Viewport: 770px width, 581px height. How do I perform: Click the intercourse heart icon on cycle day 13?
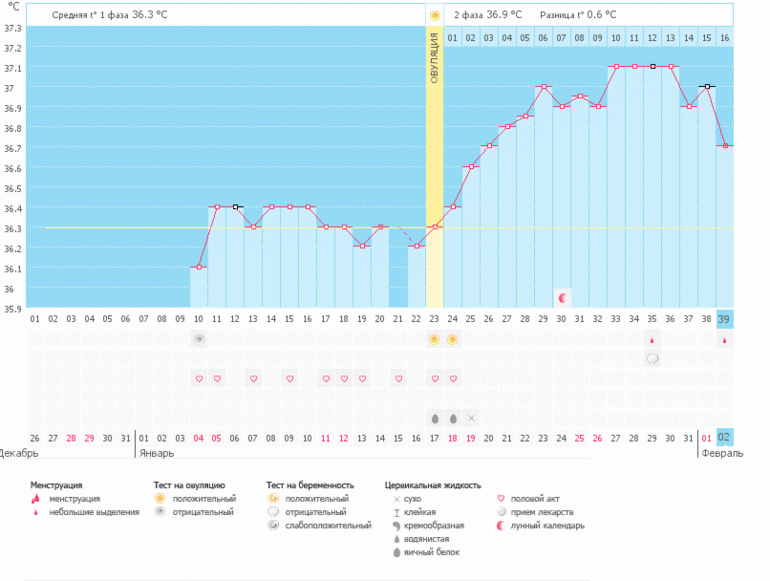[253, 379]
